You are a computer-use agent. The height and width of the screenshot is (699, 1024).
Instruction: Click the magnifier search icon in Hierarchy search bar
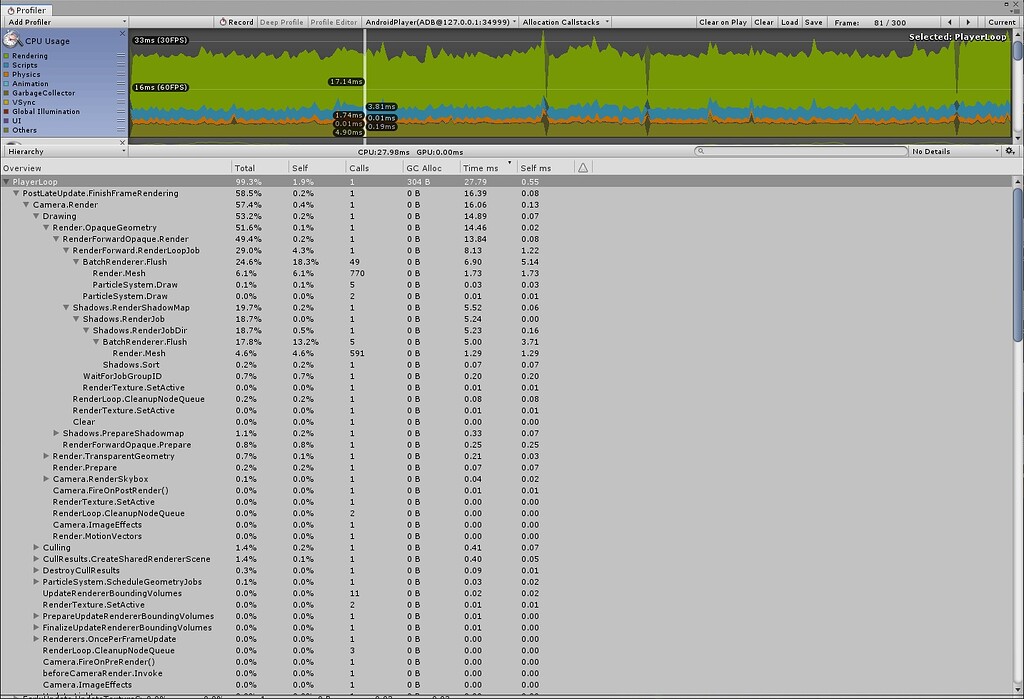tap(703, 150)
